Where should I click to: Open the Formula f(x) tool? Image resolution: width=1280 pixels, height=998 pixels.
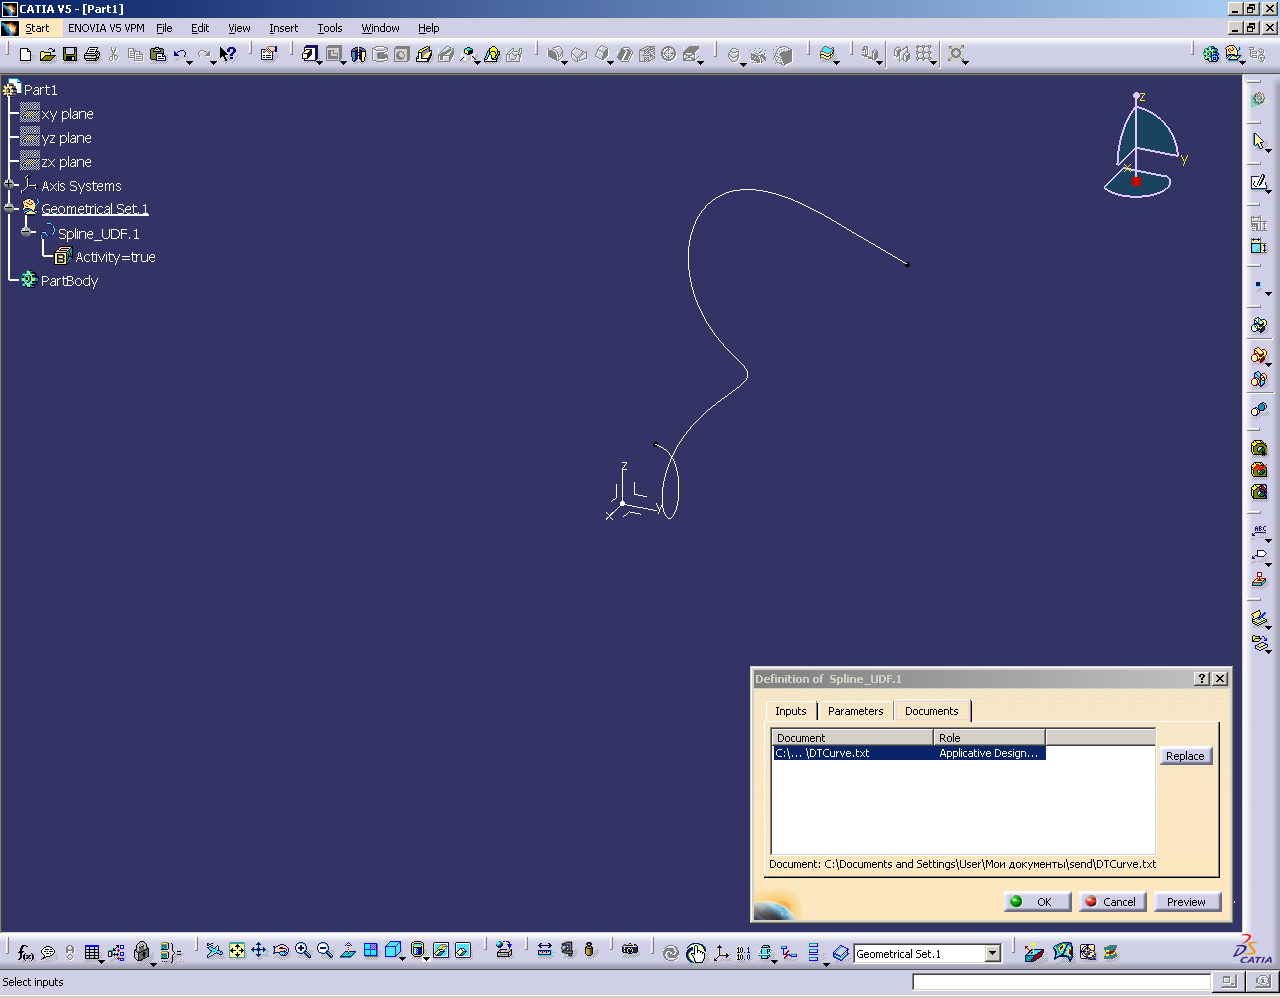[26, 953]
